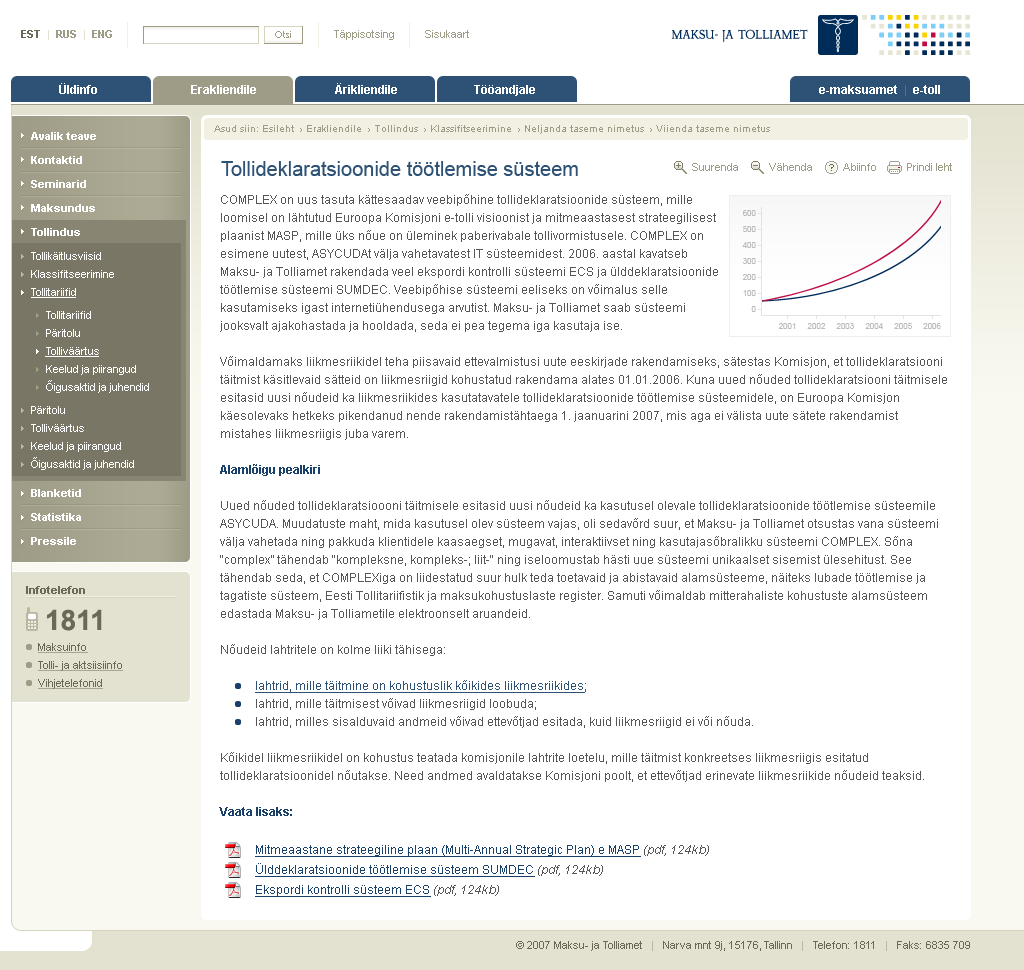Go to Esileht in breadcrumb
The image size is (1024, 970).
(278, 129)
